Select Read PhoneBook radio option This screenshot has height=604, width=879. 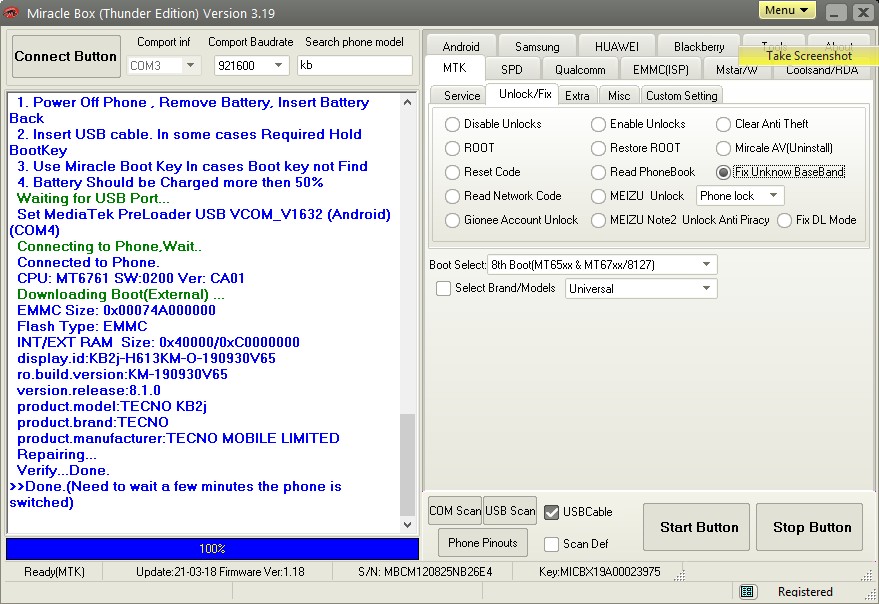(x=598, y=172)
